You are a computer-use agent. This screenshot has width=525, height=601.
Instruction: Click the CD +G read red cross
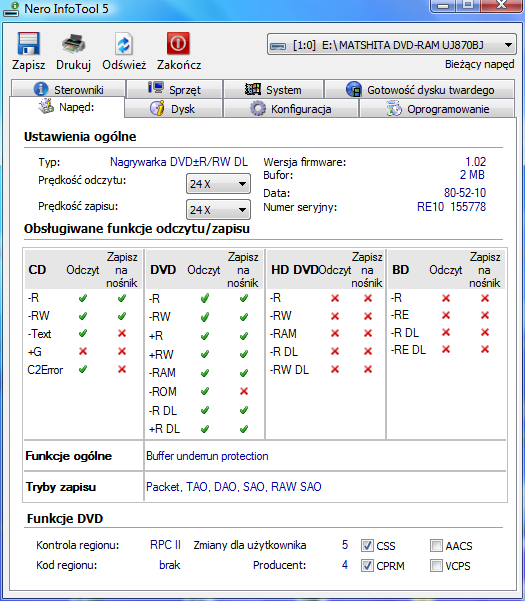click(83, 351)
